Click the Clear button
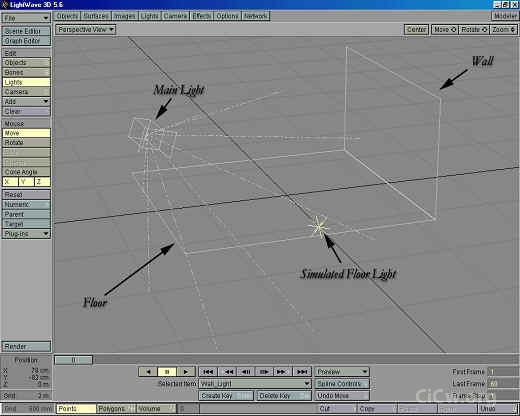Screen dimensions: 520x416 26,111
